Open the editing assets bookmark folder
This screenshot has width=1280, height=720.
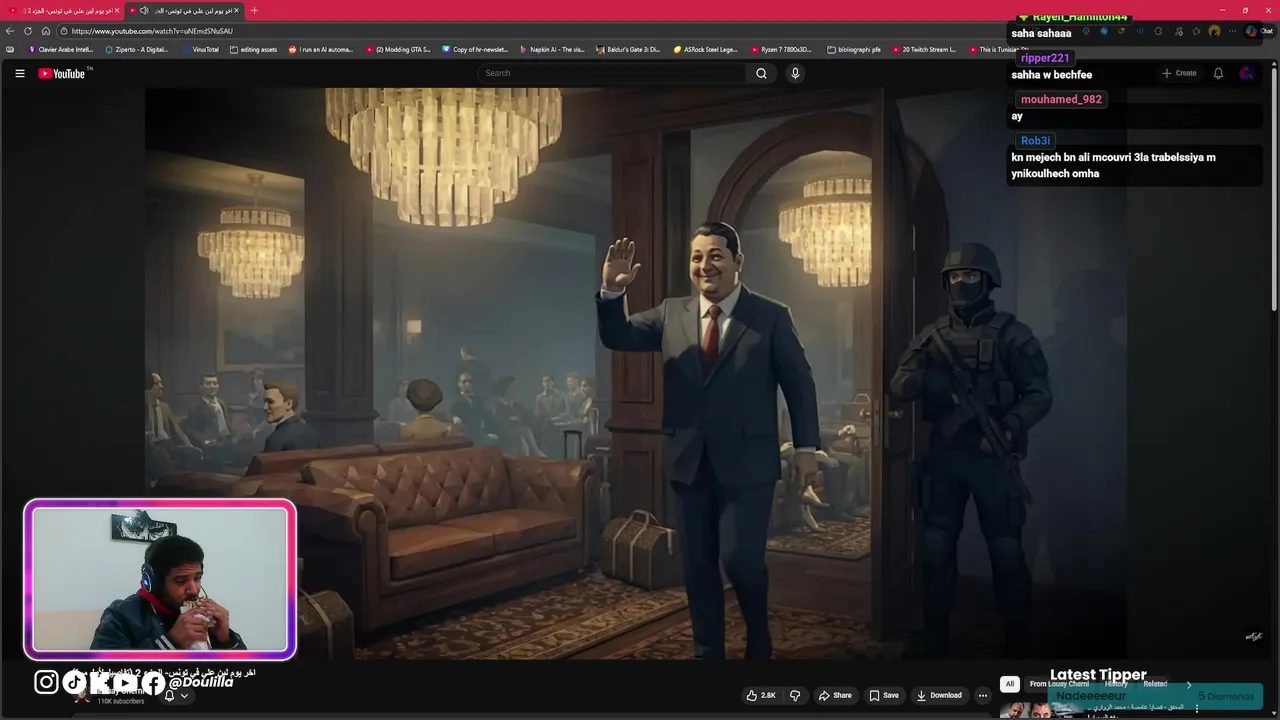[x=253, y=49]
